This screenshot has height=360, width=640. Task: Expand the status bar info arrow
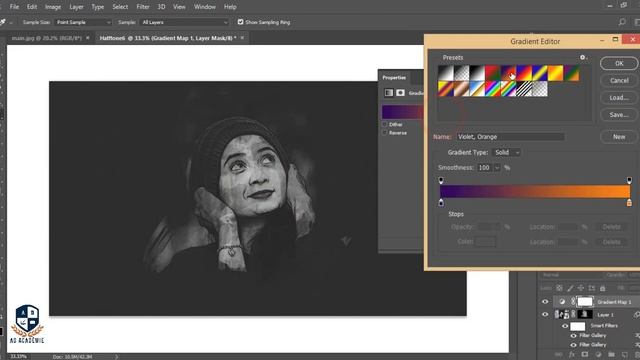click(x=116, y=357)
